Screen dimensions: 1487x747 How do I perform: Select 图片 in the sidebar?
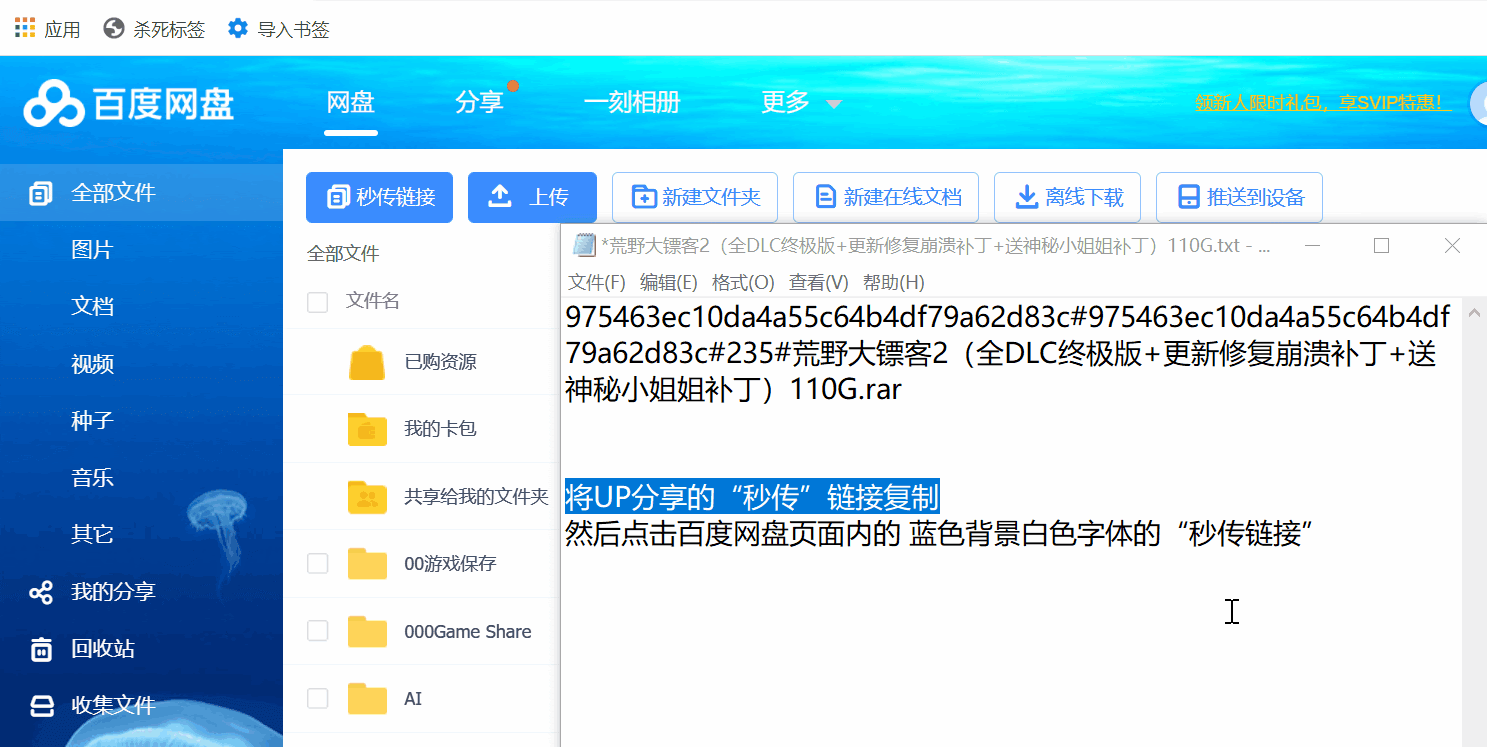[x=92, y=250]
